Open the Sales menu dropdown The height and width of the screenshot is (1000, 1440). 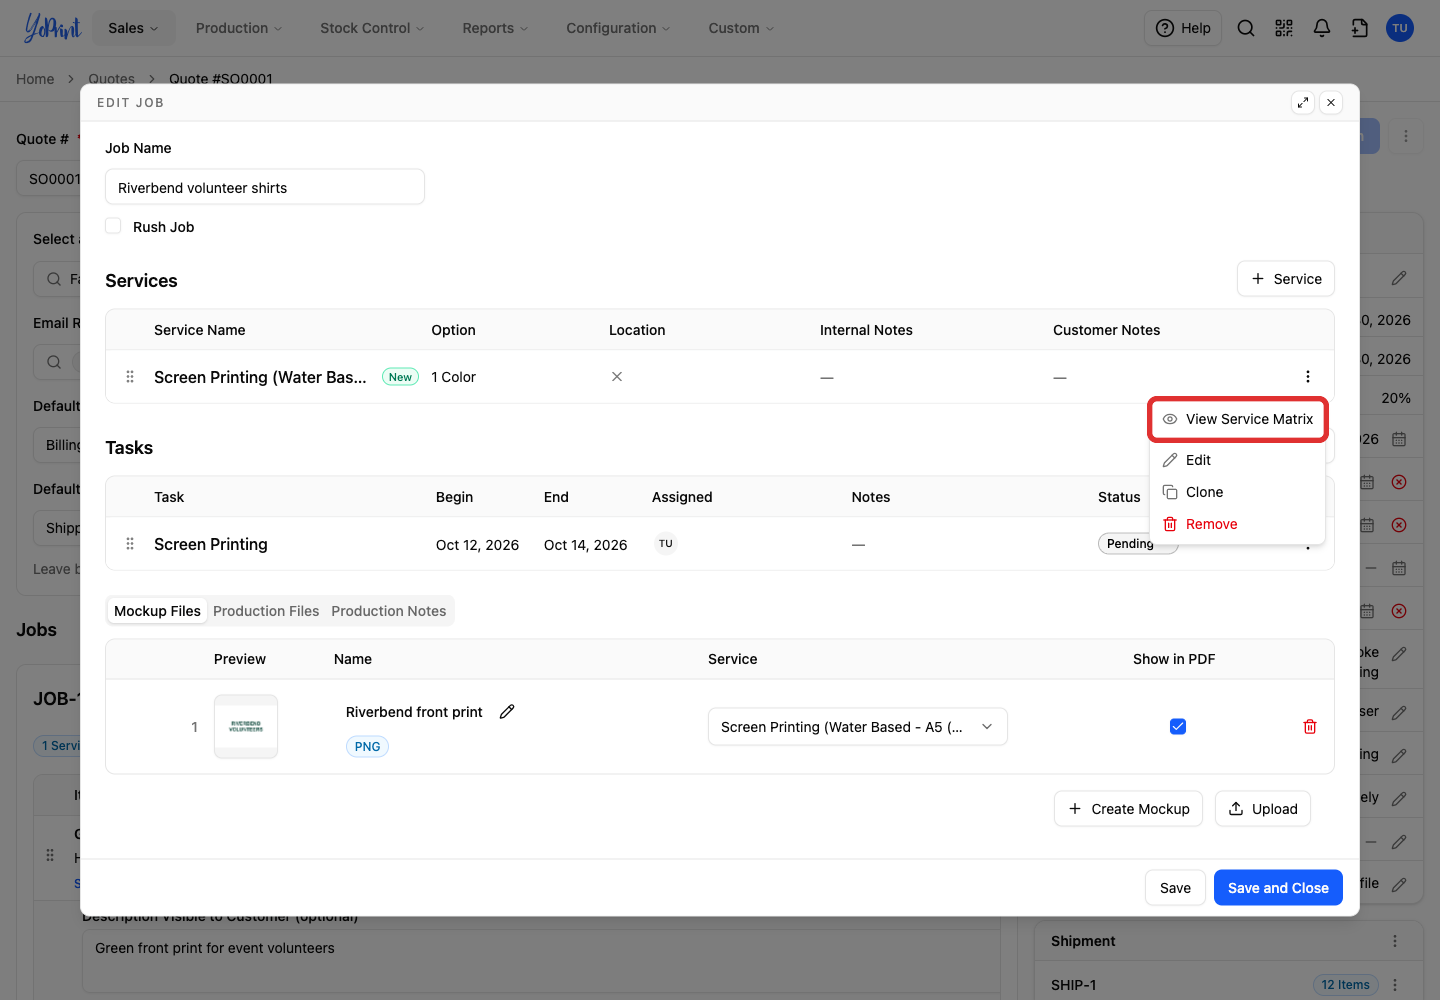point(134,28)
